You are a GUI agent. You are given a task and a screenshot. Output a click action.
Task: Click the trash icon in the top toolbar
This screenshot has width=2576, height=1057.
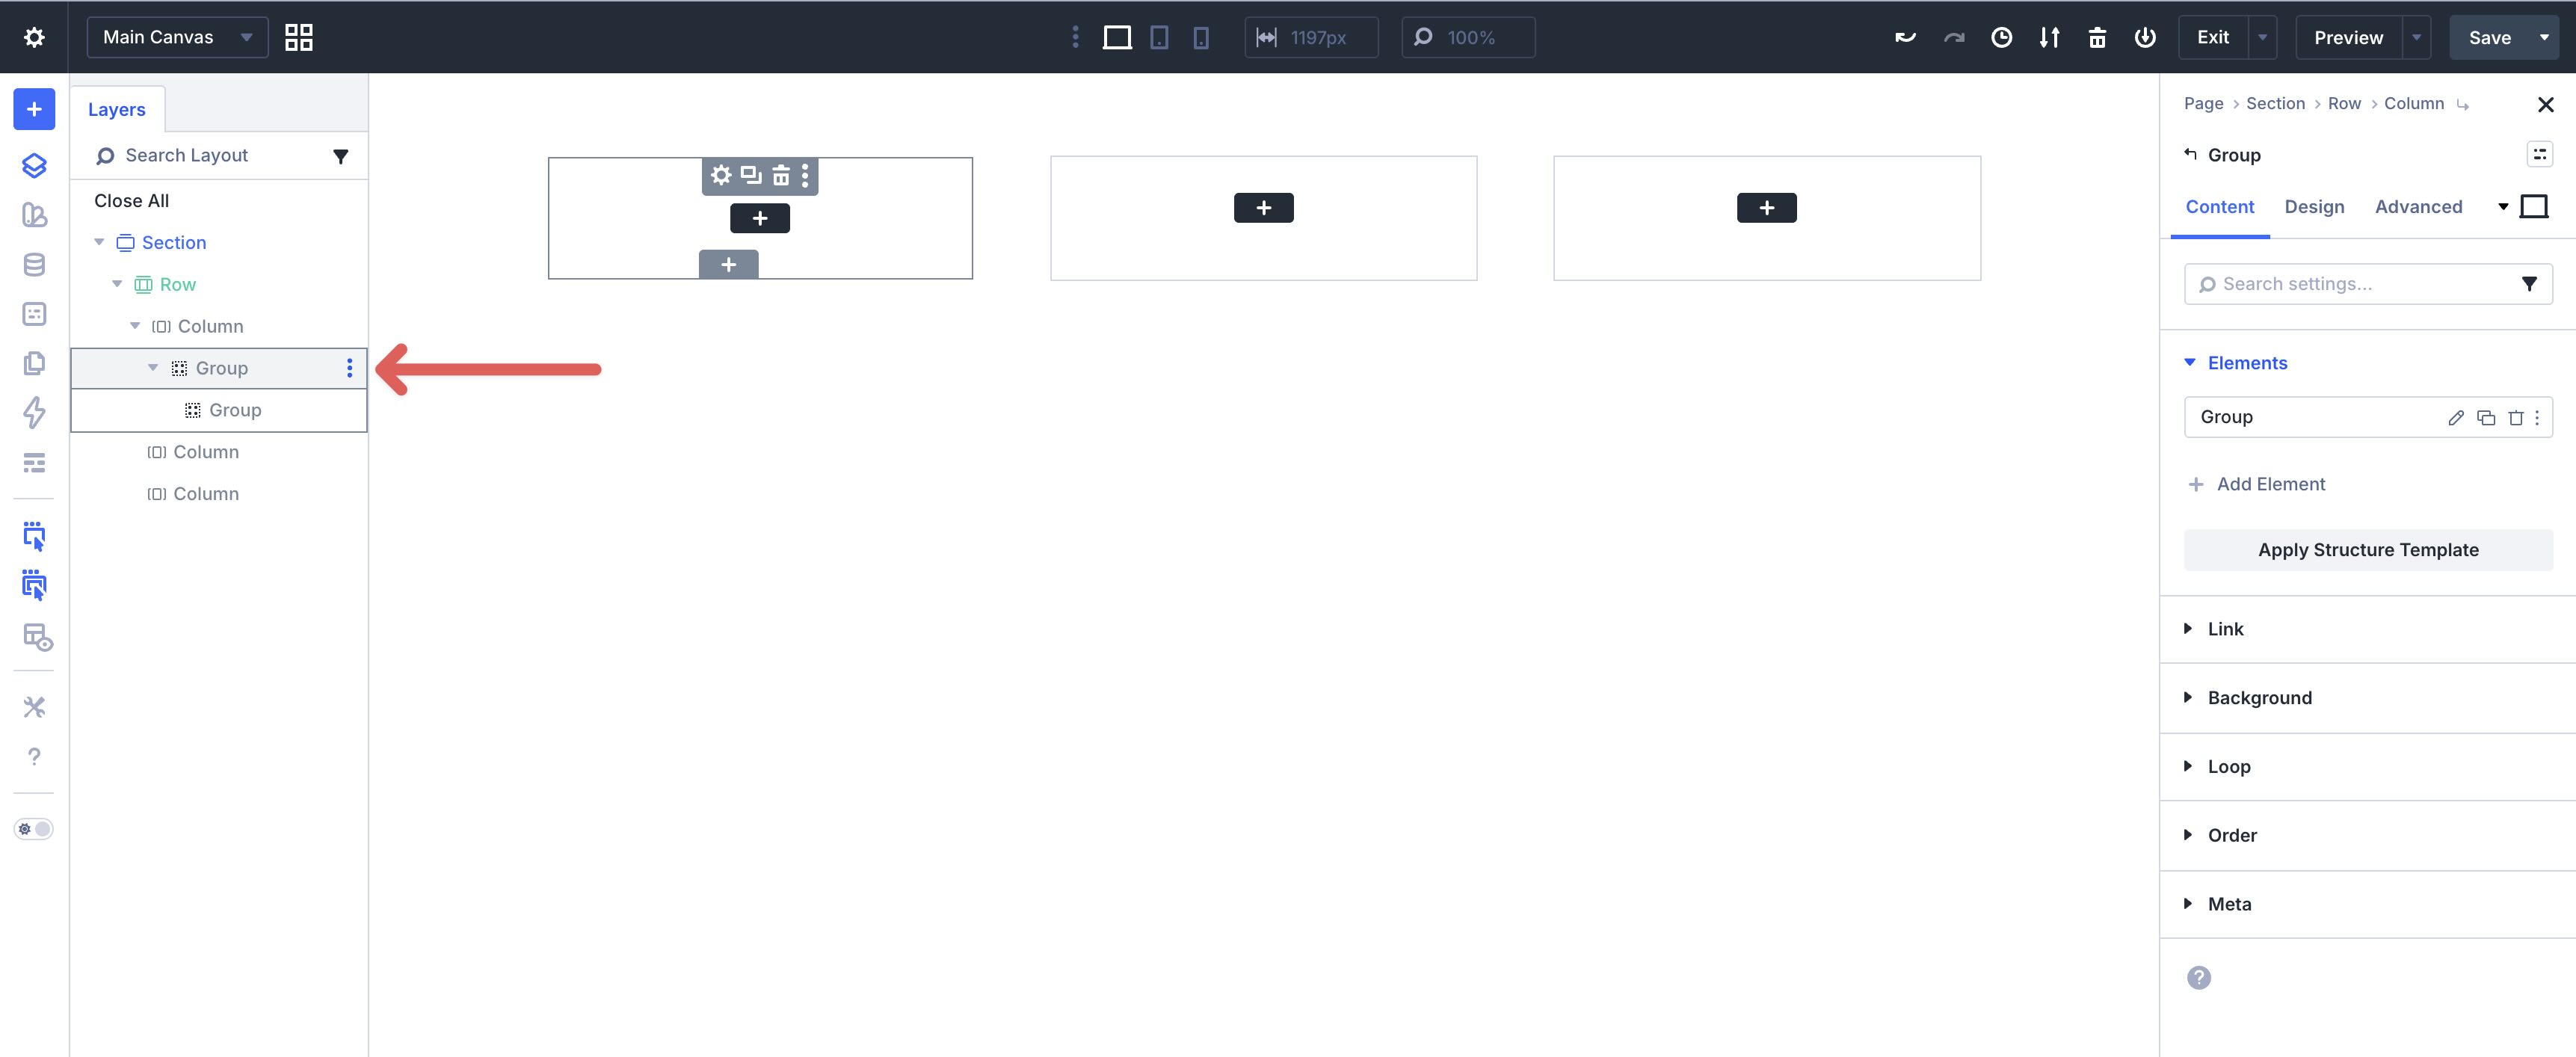2097,37
